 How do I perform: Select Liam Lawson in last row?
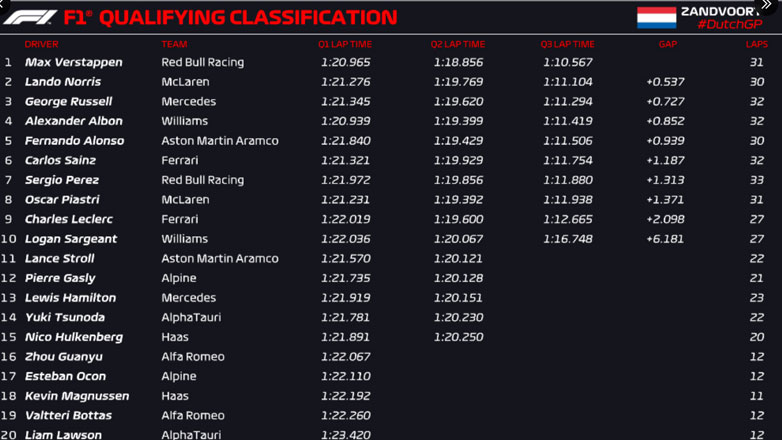point(63,435)
